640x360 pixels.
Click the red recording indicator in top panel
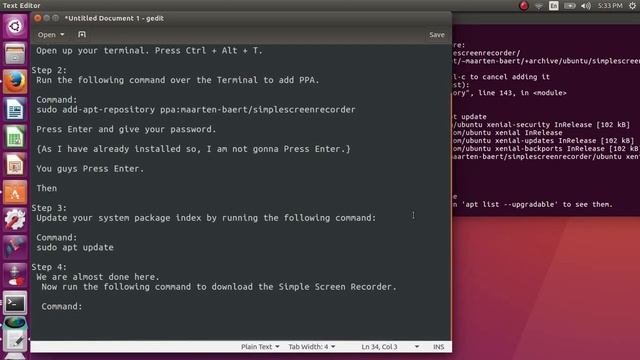click(x=524, y=6)
